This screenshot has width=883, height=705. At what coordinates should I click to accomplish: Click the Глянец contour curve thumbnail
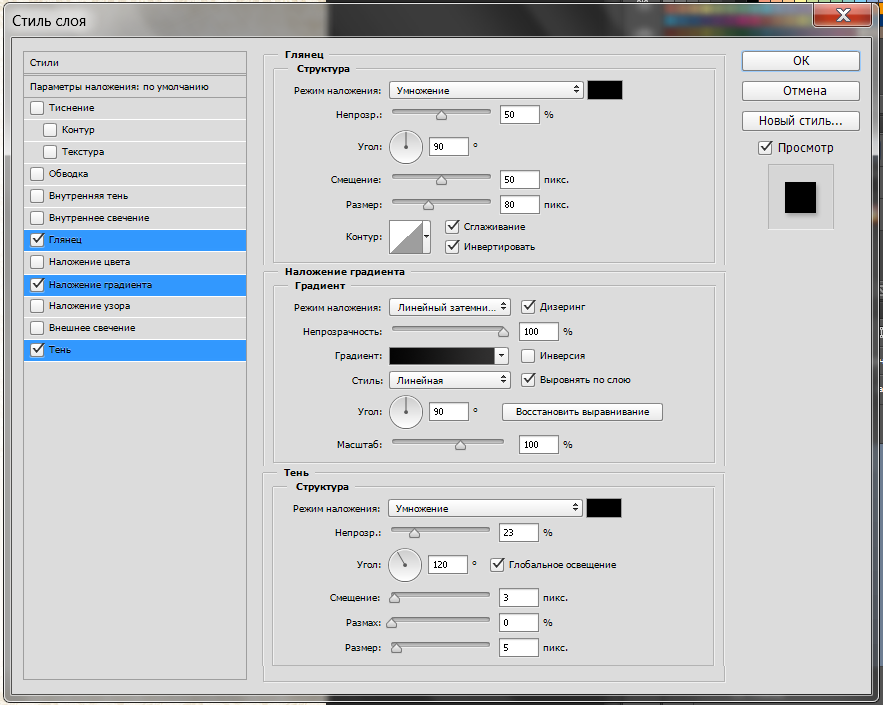point(405,237)
